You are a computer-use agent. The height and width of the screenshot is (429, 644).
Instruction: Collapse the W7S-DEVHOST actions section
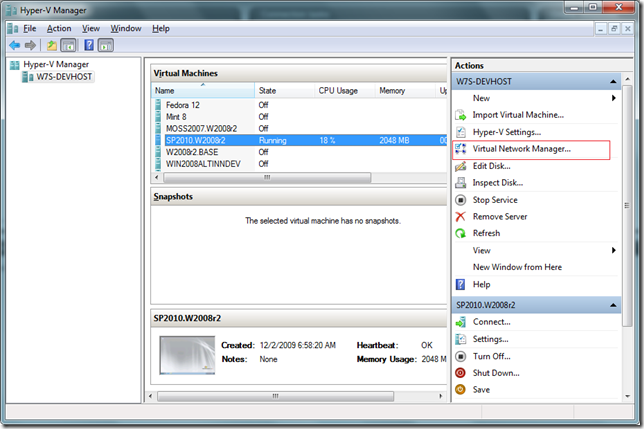(x=613, y=82)
